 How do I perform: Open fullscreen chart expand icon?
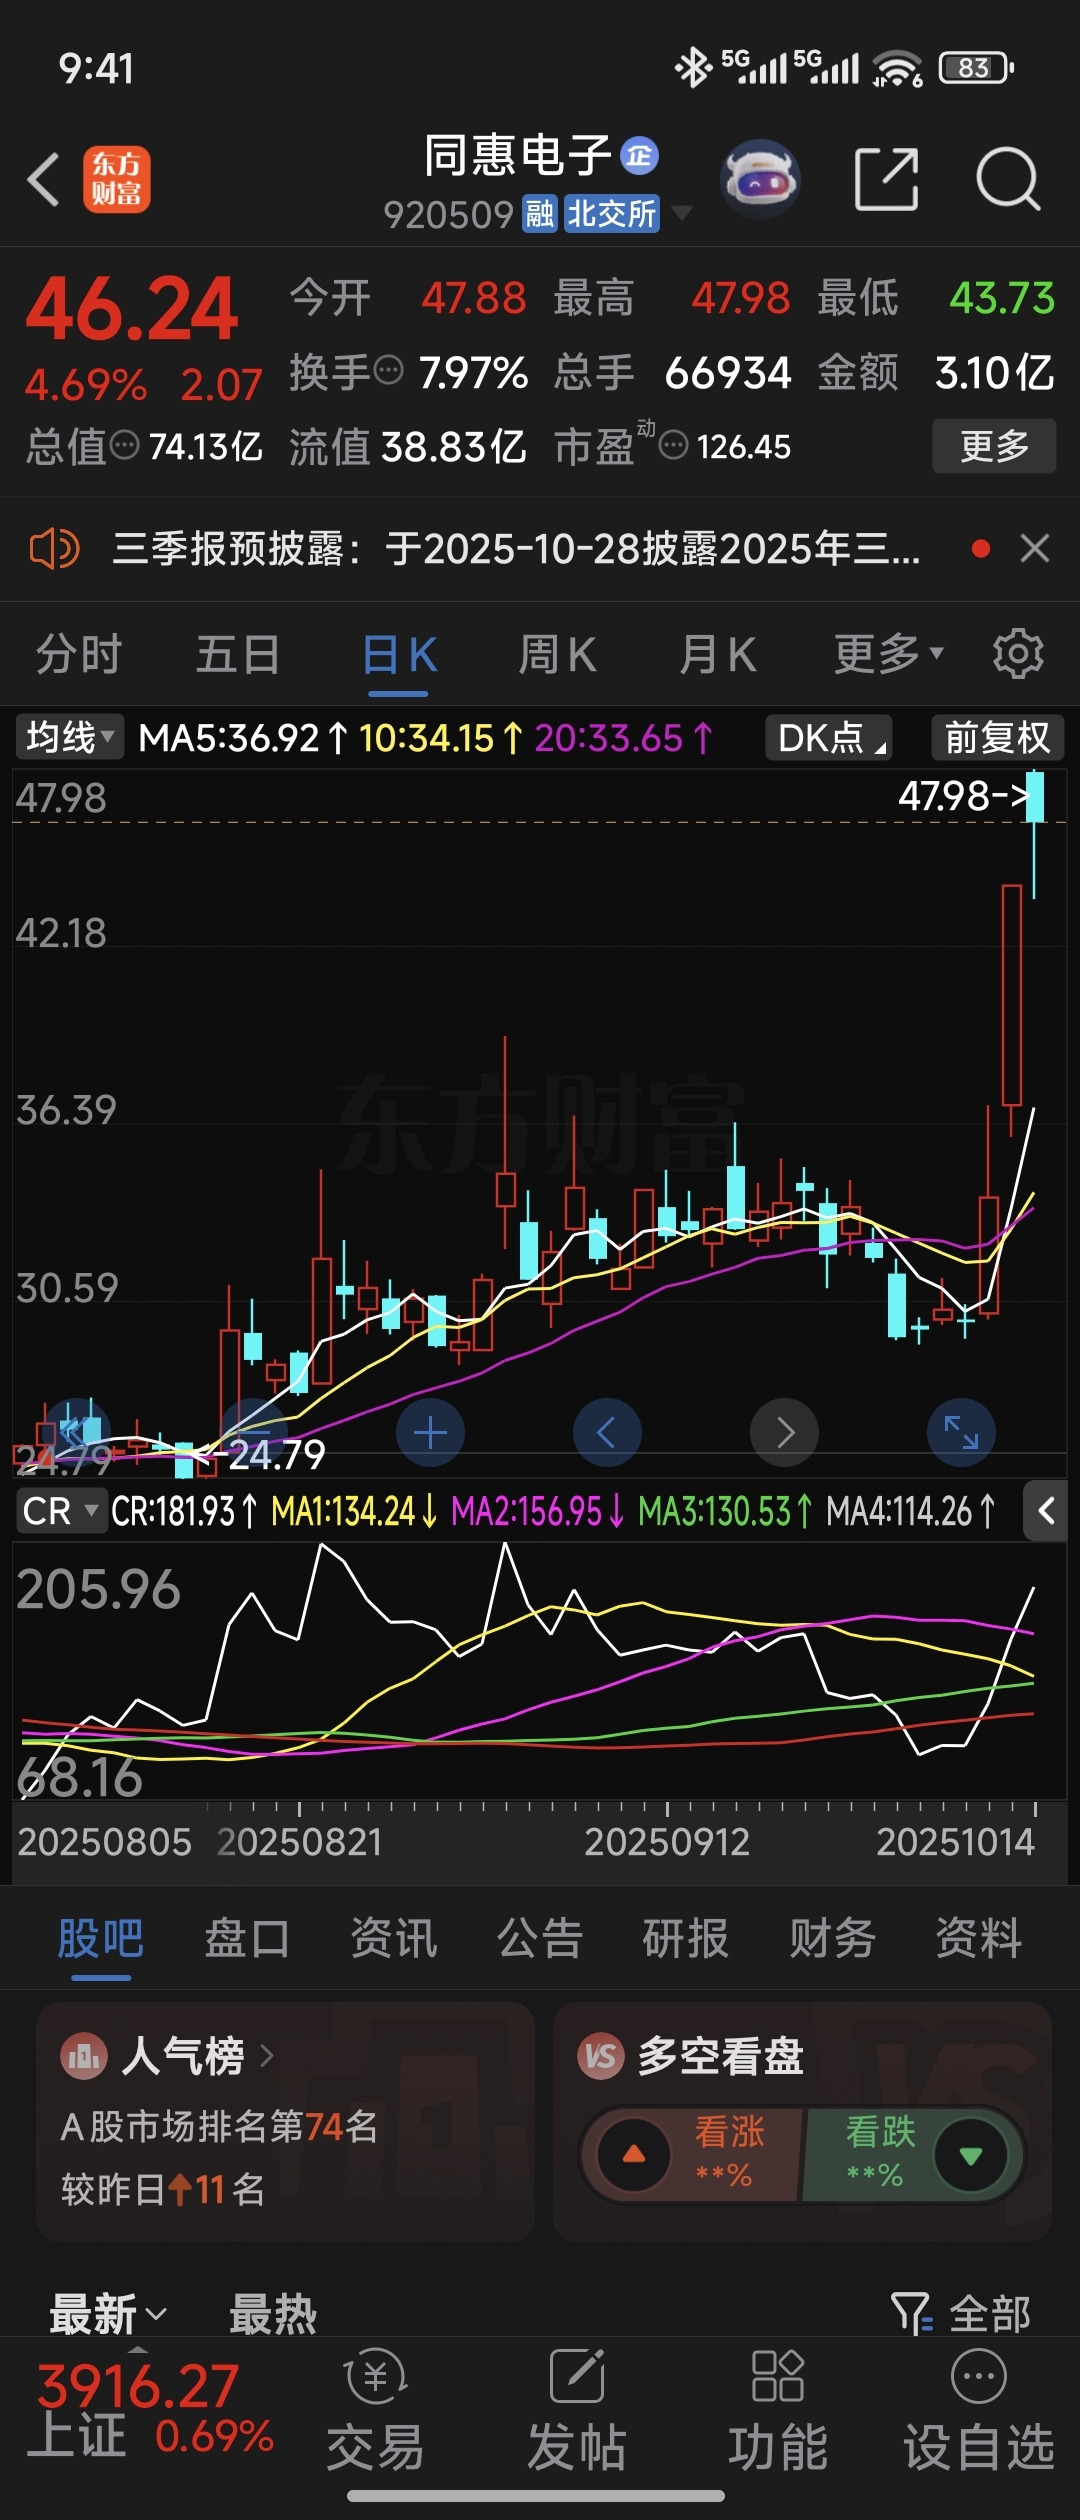coord(962,1433)
